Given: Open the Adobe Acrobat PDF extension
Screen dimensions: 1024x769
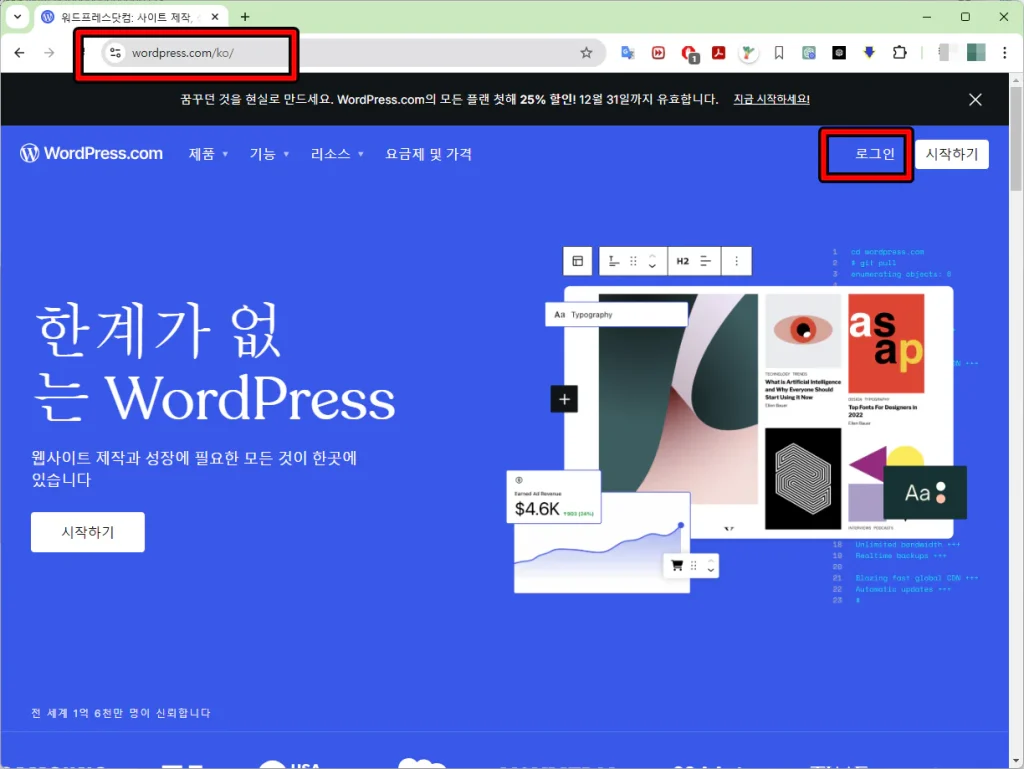Looking at the screenshot, I should 718,53.
